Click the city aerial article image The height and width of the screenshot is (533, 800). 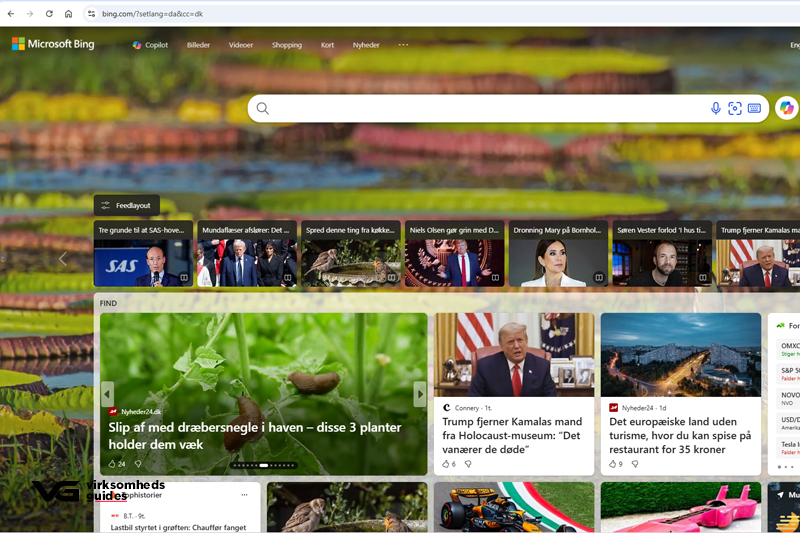pos(681,355)
